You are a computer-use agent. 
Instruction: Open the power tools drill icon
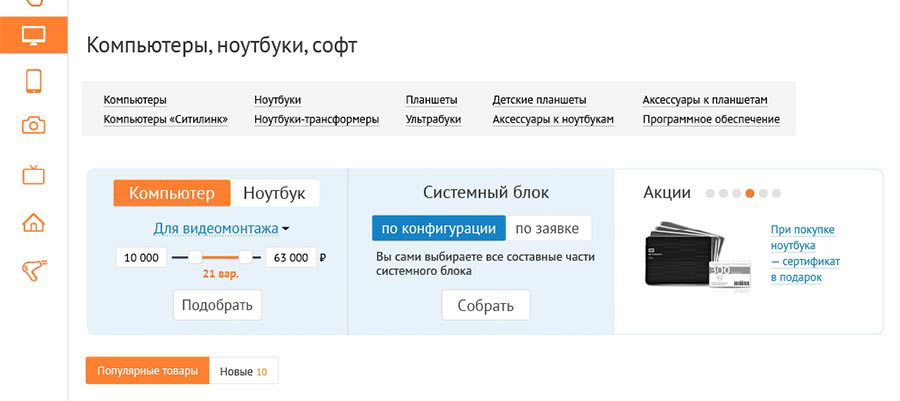(x=34, y=268)
